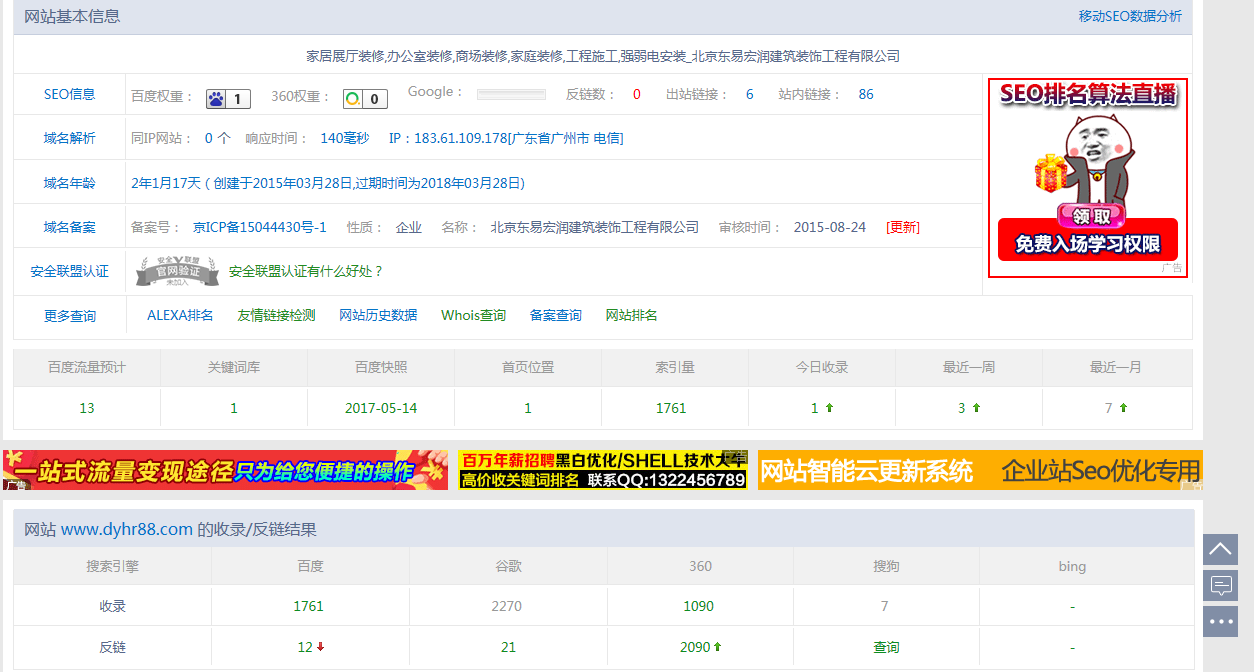The height and width of the screenshot is (672, 1254).
Task: Click the bing column header
Action: (1072, 566)
